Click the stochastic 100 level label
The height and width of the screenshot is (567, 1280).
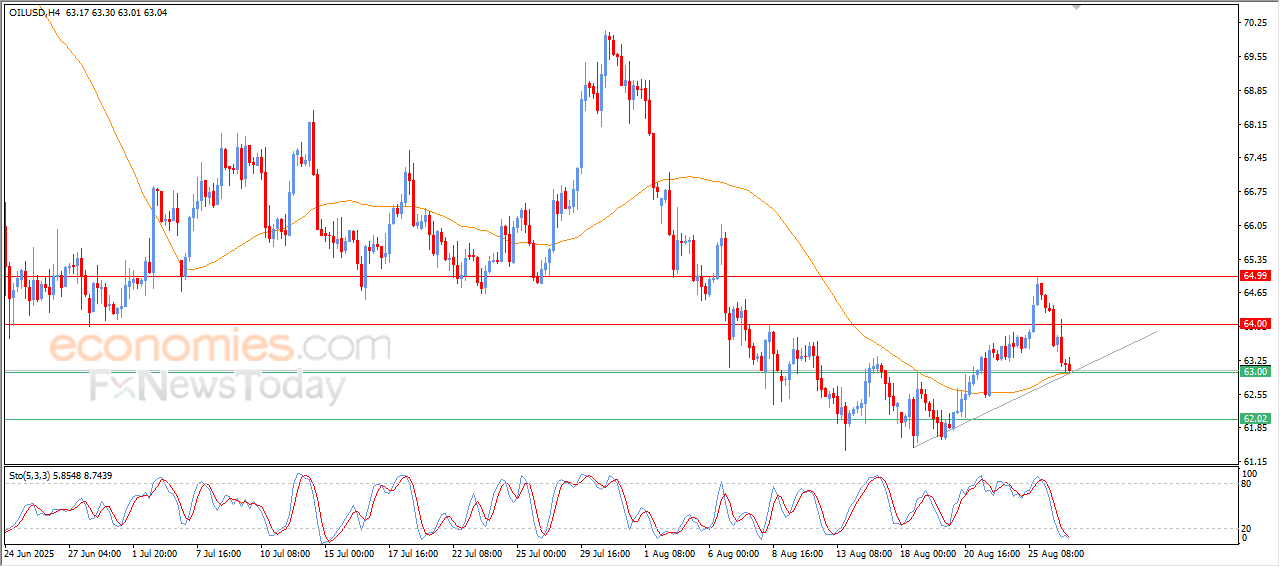click(1248, 472)
